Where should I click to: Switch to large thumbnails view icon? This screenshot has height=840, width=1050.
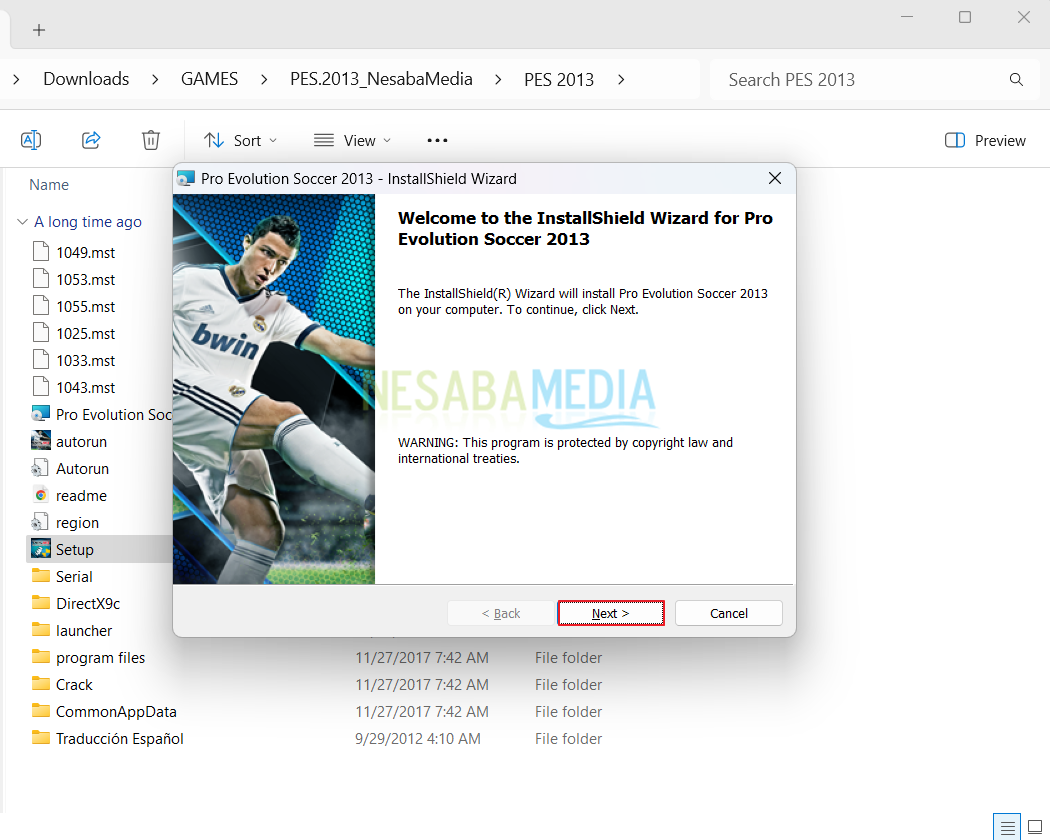[1035, 827]
